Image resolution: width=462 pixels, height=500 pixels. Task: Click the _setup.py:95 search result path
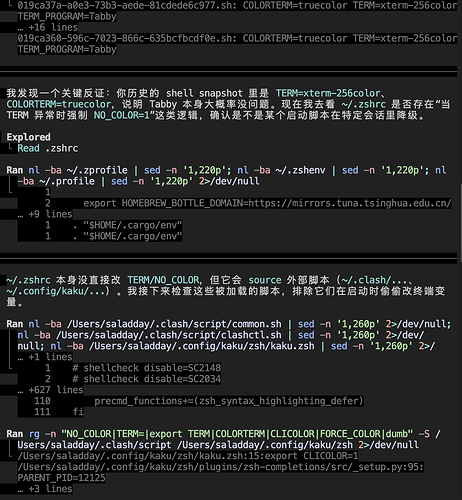pos(220,467)
